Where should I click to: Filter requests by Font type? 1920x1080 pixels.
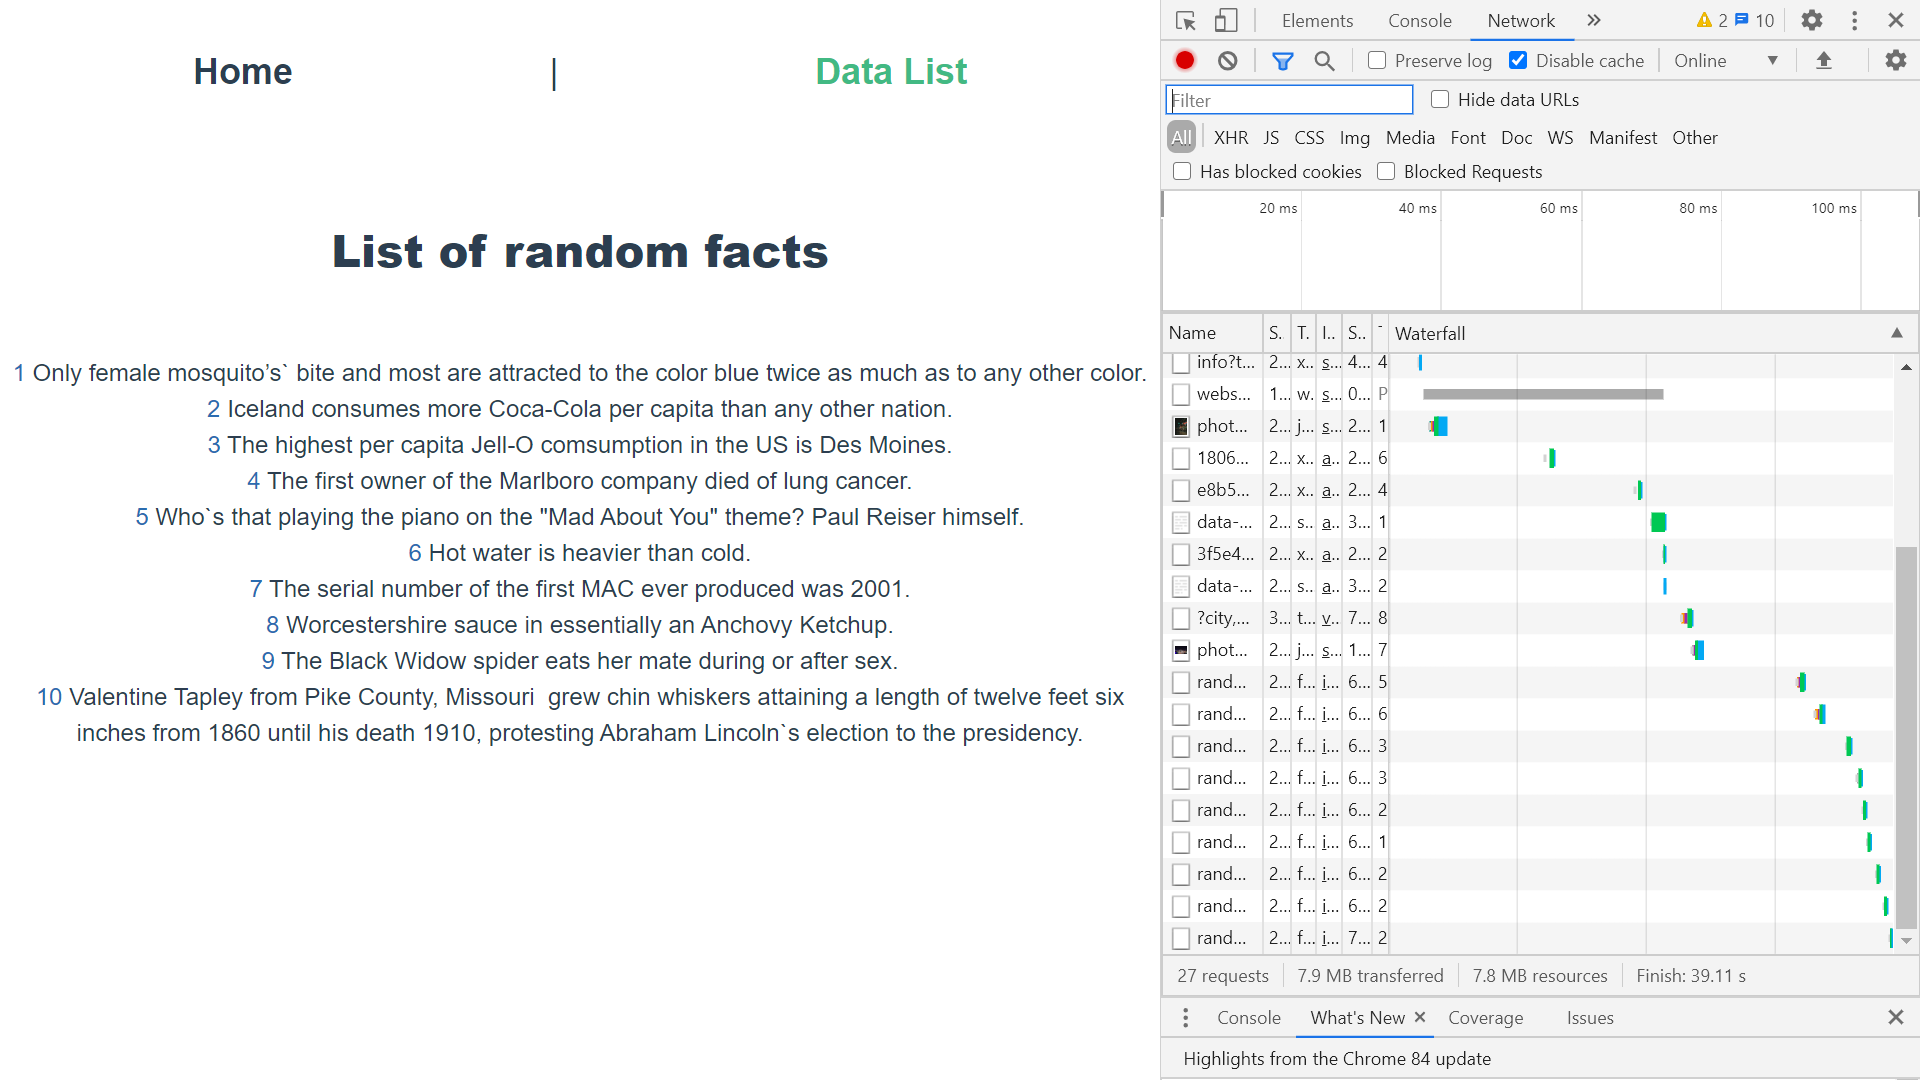click(x=1468, y=138)
